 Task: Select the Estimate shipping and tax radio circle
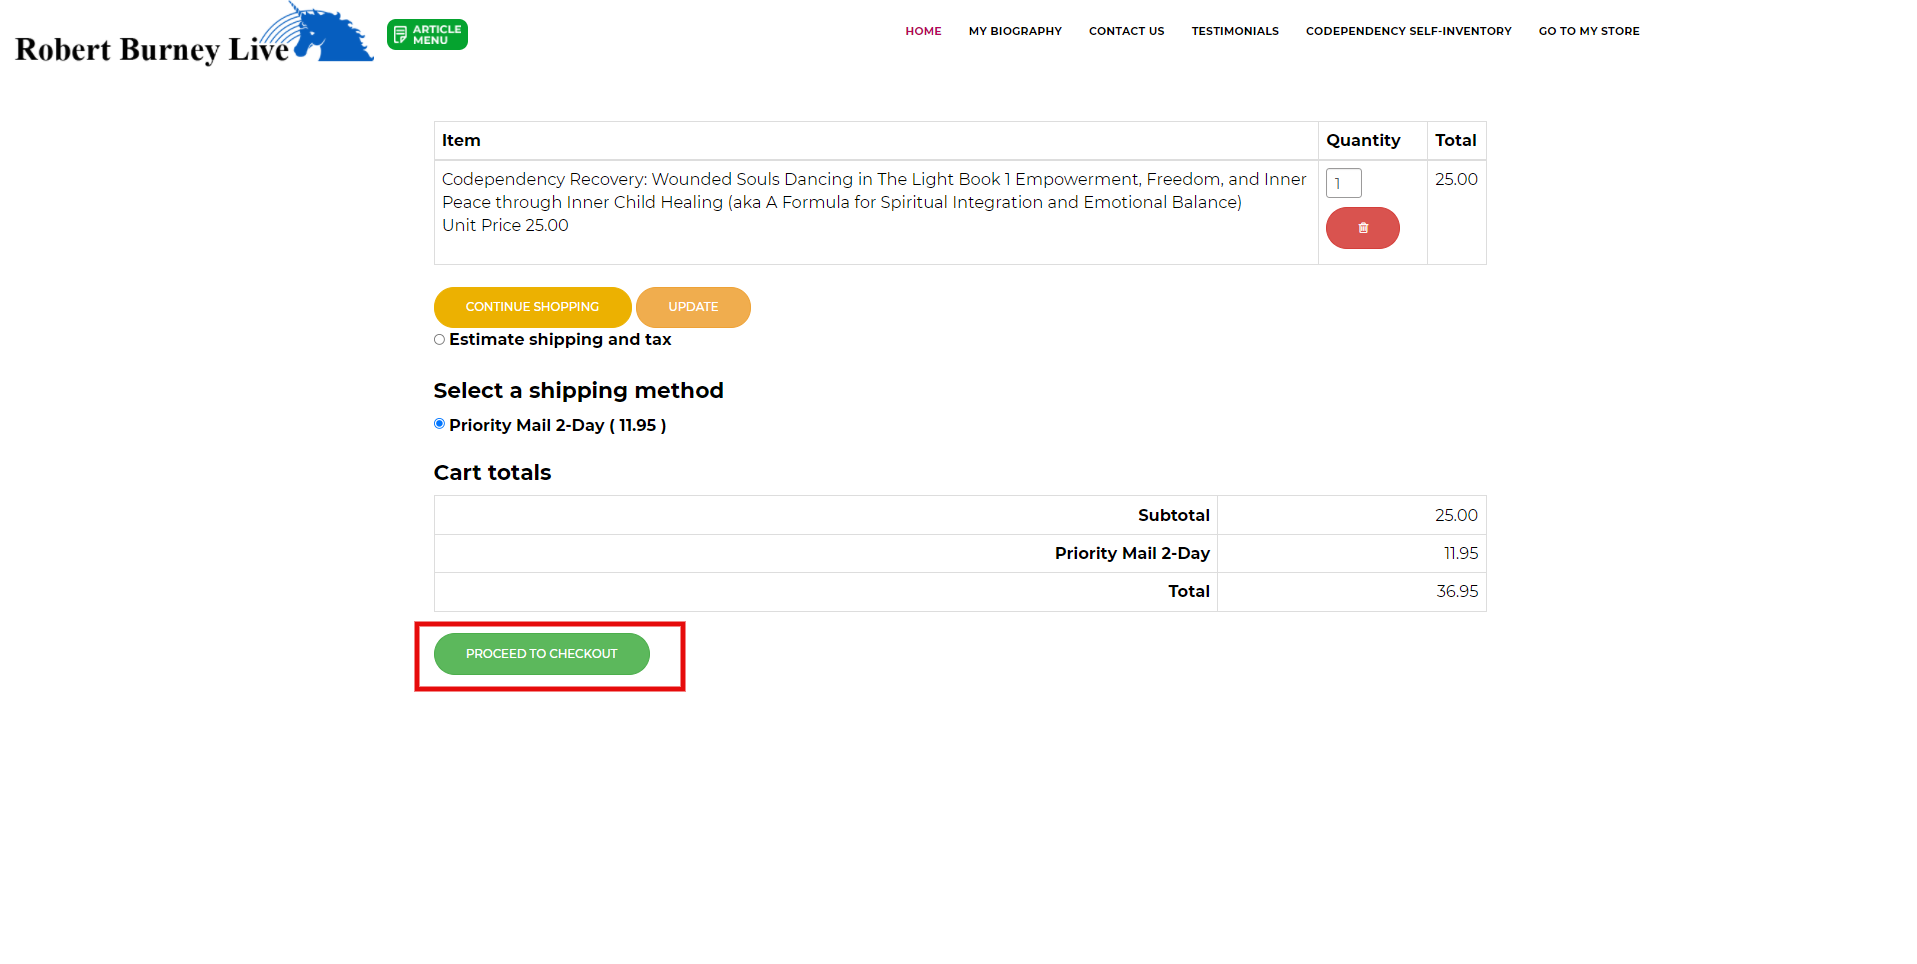439,340
